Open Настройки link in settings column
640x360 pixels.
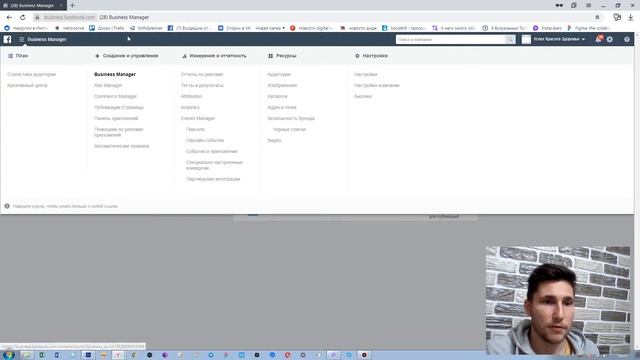366,74
